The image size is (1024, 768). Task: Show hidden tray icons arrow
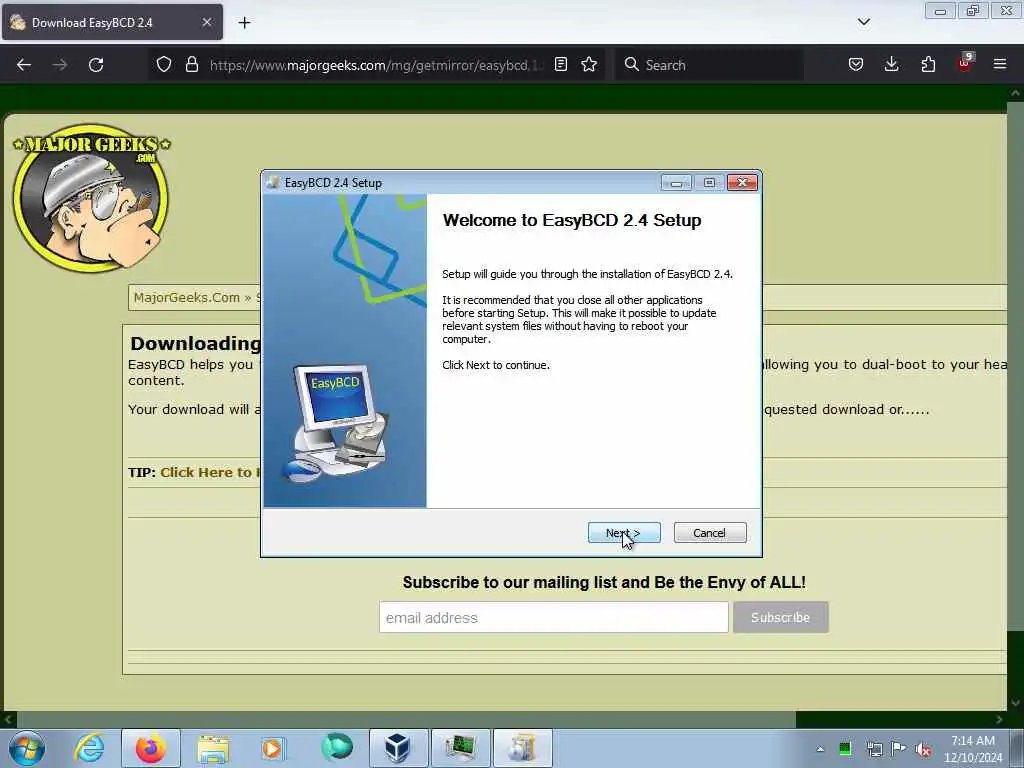coord(820,749)
